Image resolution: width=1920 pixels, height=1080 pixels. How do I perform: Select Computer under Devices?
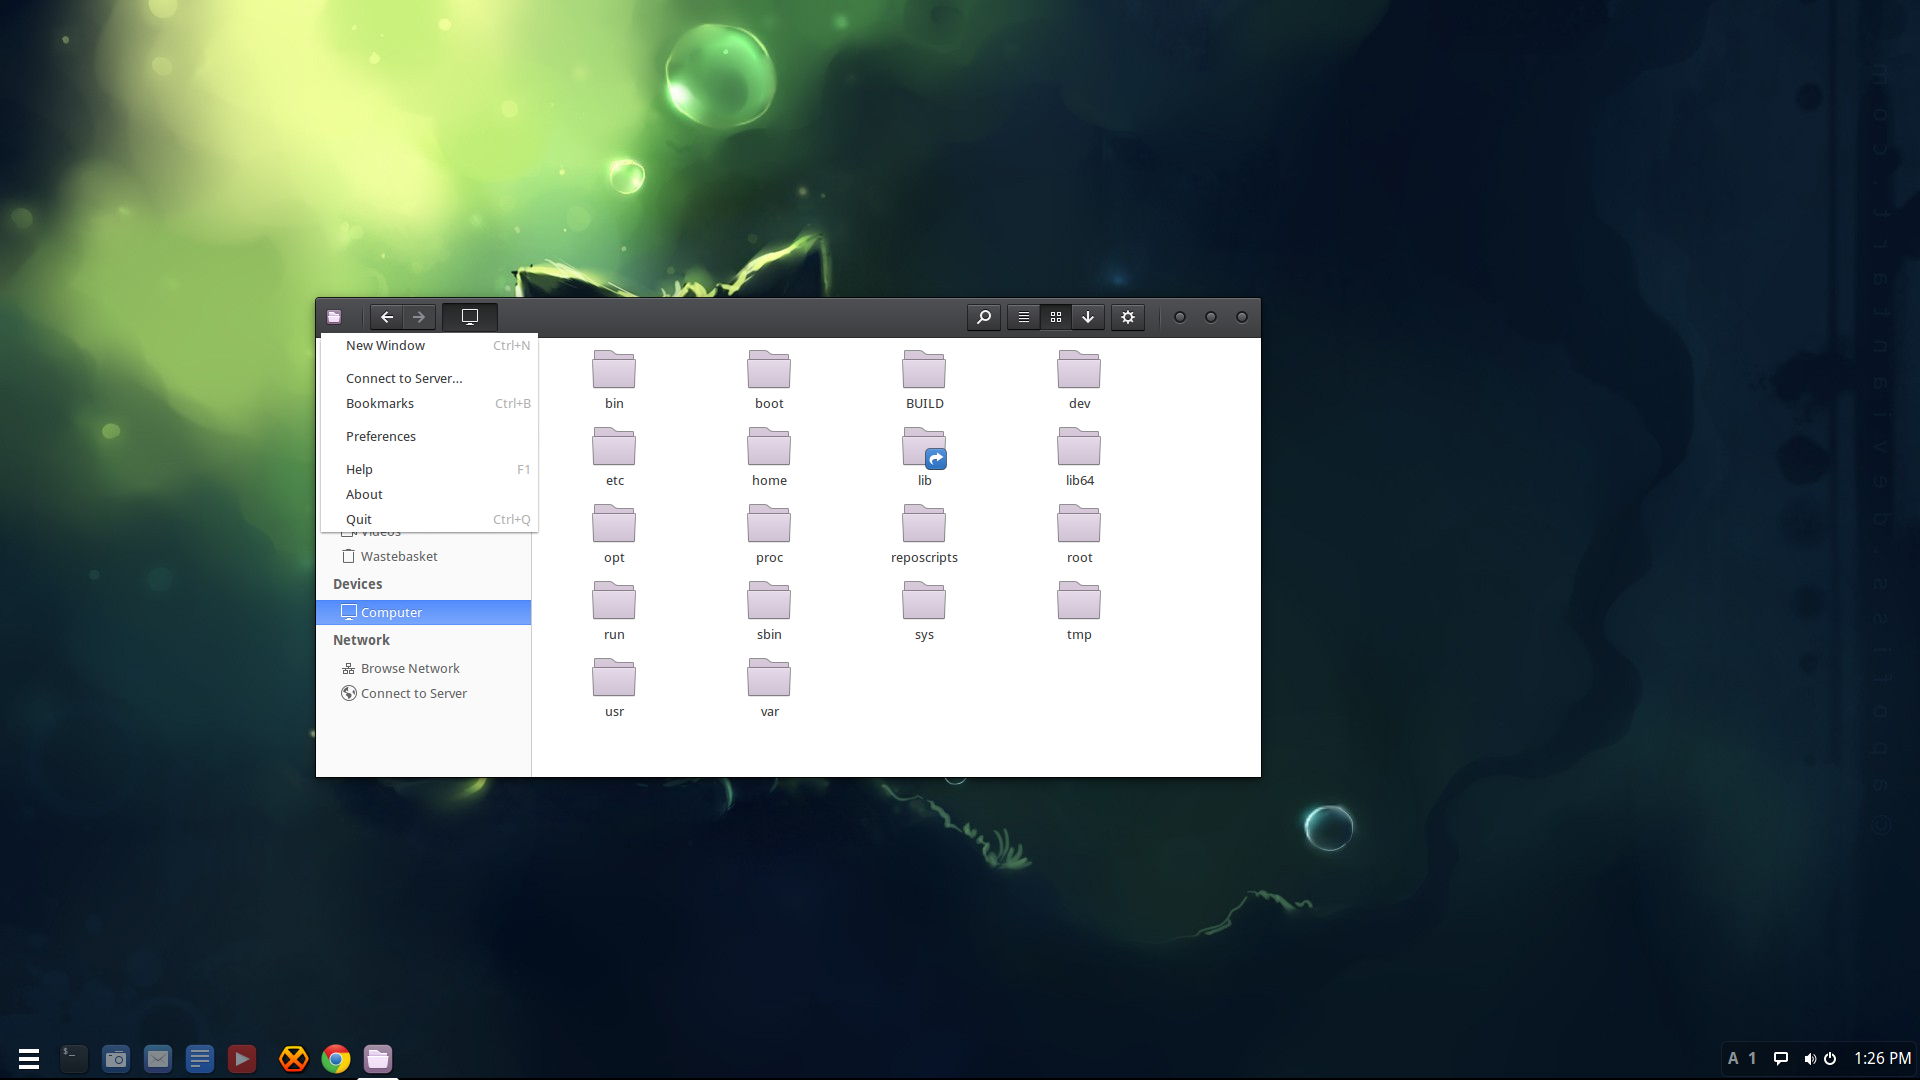pos(423,612)
